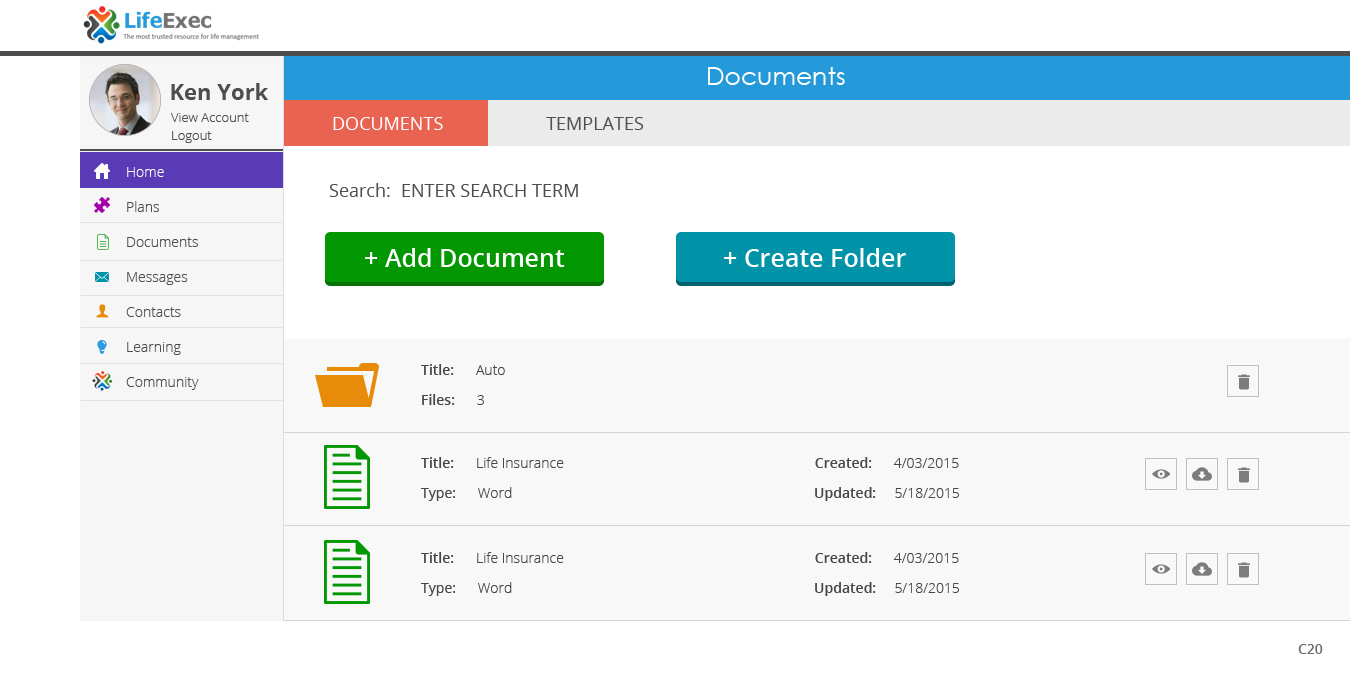Switch to the Templates tab
The height and width of the screenshot is (674, 1350).
click(594, 124)
